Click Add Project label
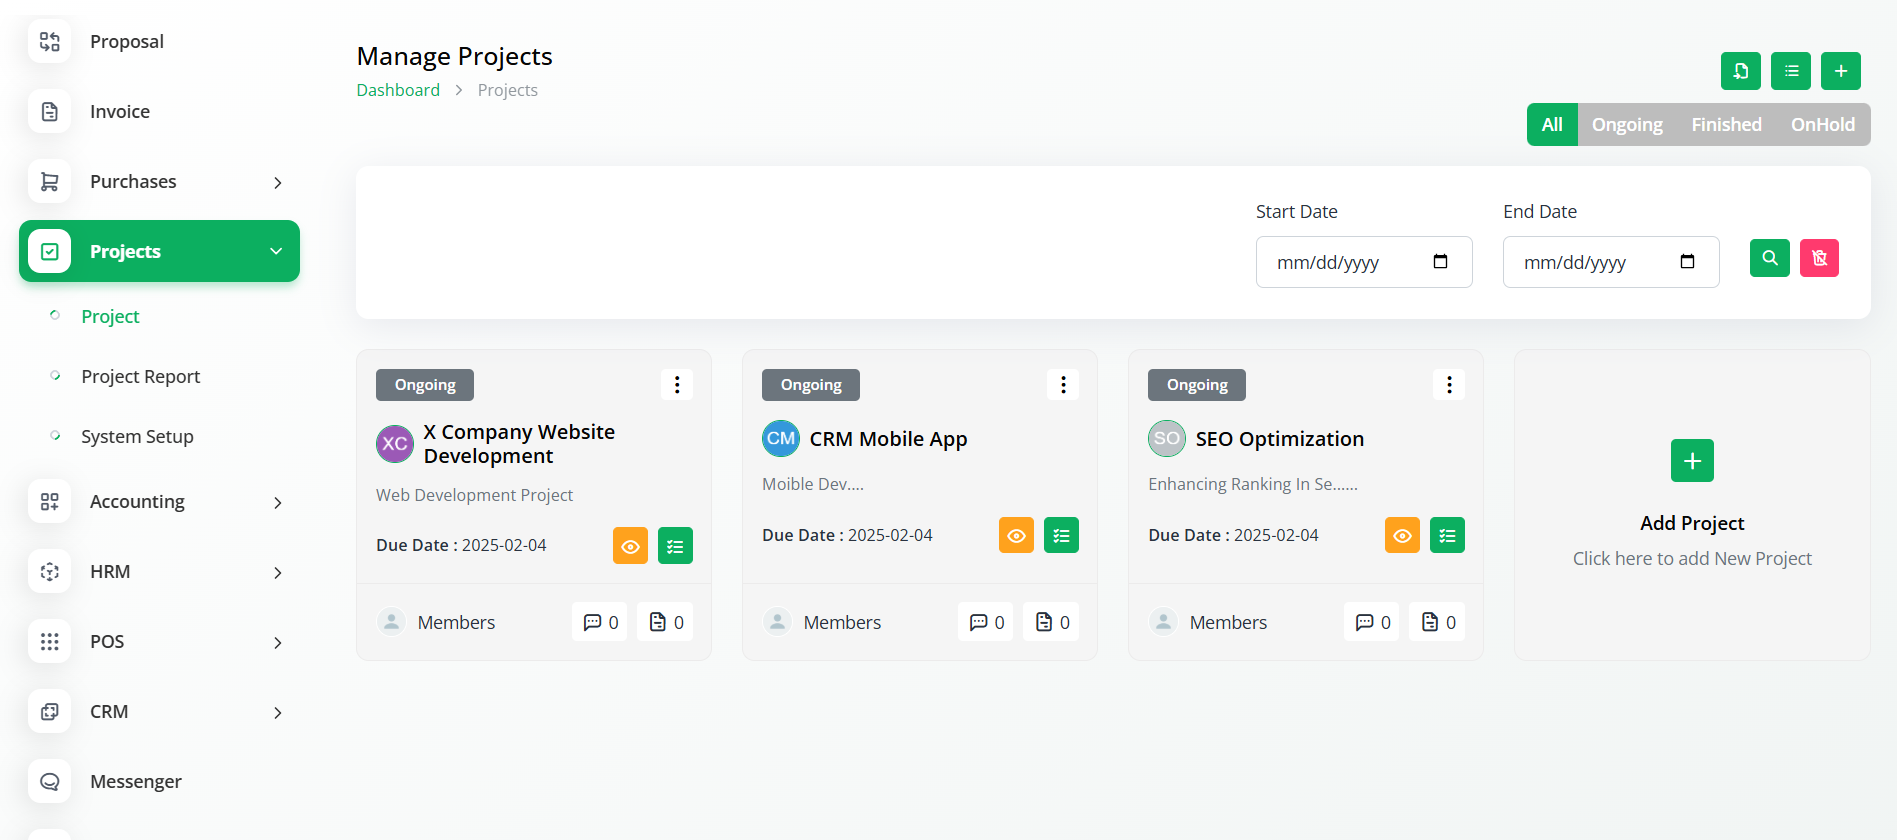The image size is (1897, 840). coord(1692,523)
